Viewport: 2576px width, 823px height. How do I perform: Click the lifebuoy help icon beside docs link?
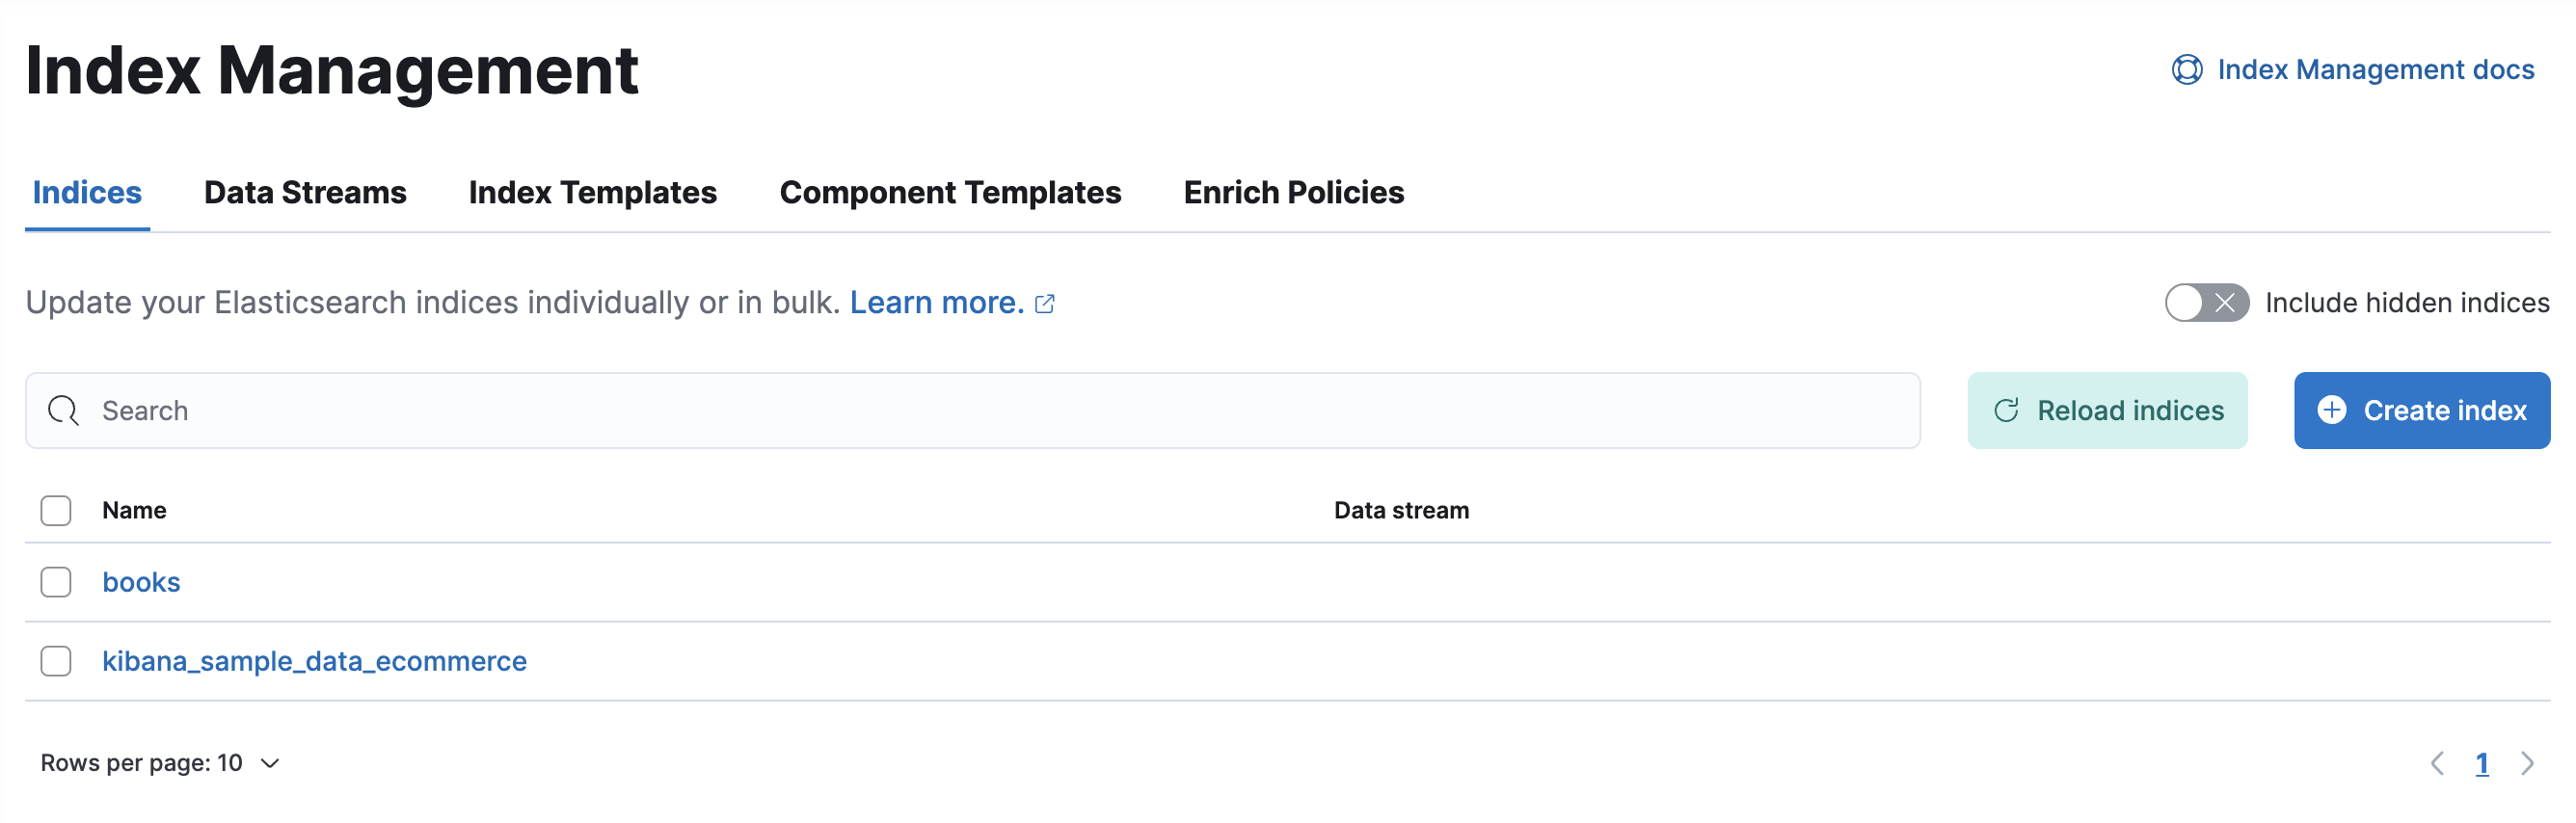[2186, 70]
